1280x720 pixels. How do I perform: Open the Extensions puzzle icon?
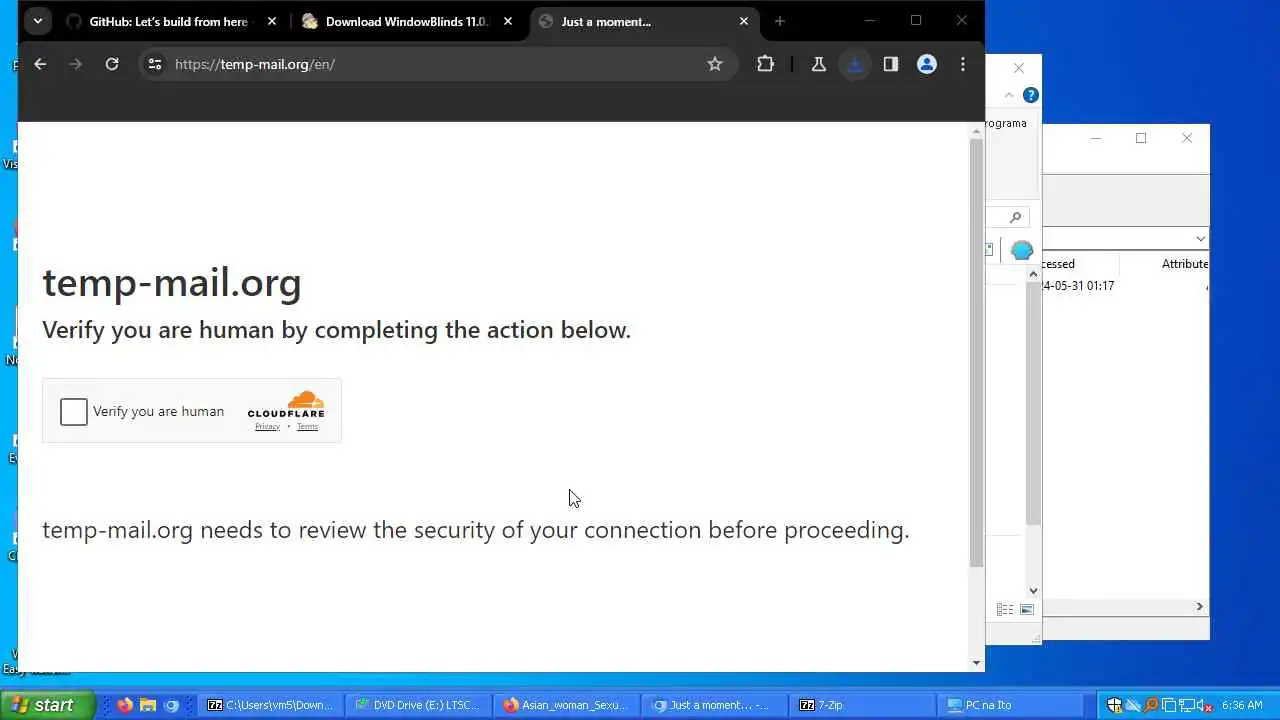pos(765,64)
